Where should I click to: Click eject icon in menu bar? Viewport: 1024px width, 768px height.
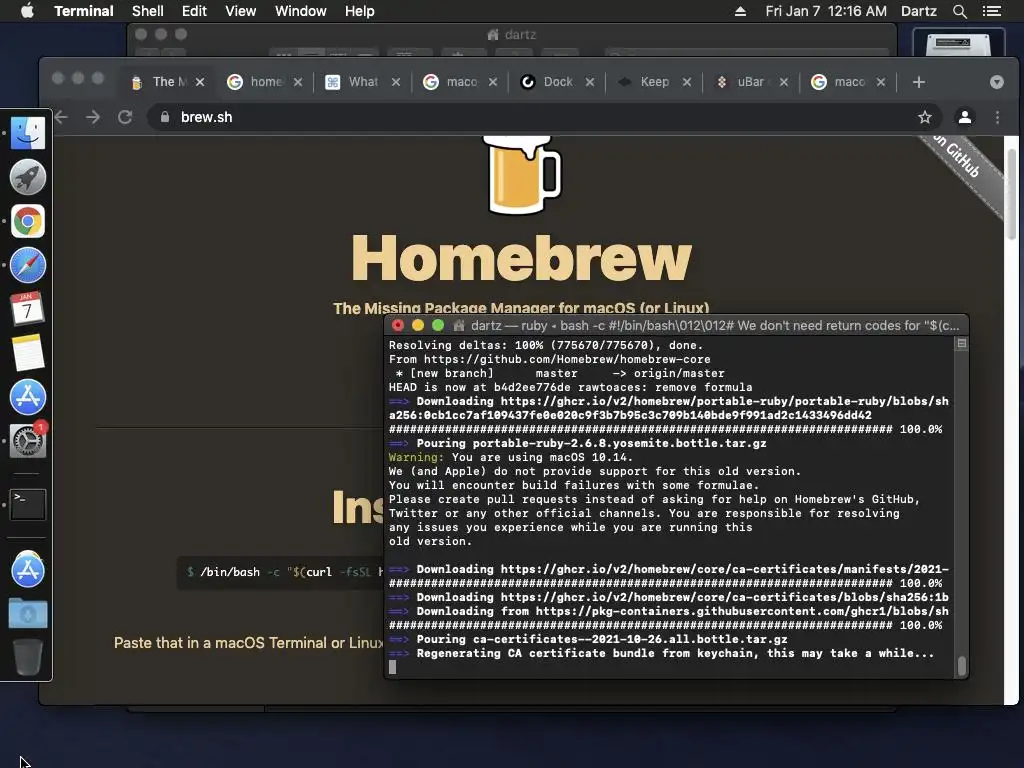(x=740, y=11)
